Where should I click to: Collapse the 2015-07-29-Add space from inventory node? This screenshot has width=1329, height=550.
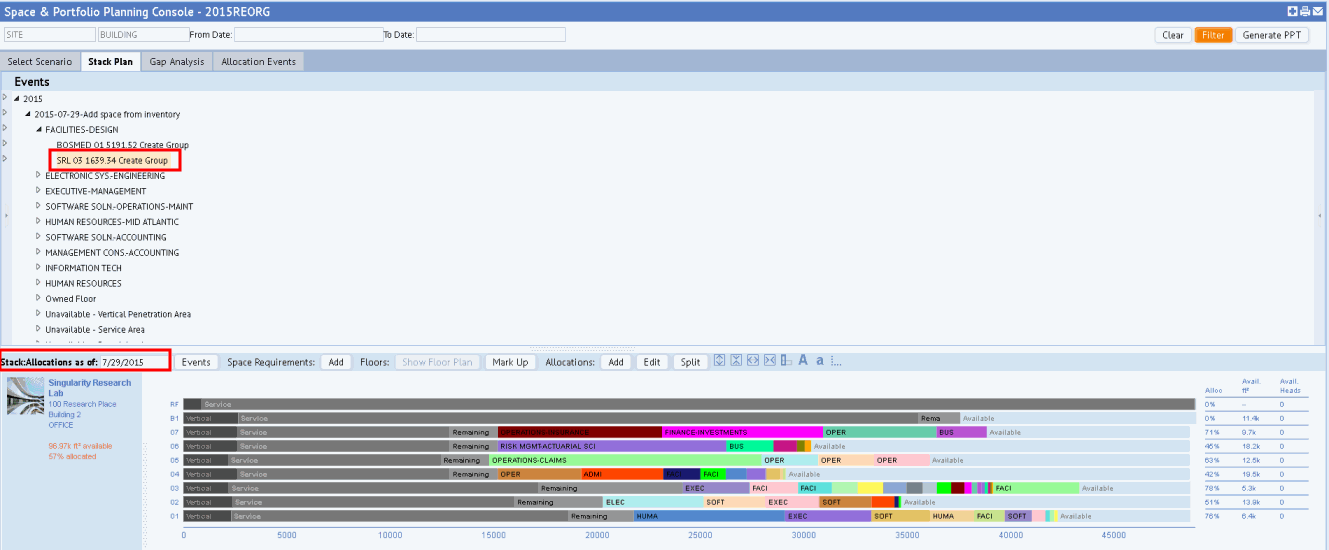point(29,114)
